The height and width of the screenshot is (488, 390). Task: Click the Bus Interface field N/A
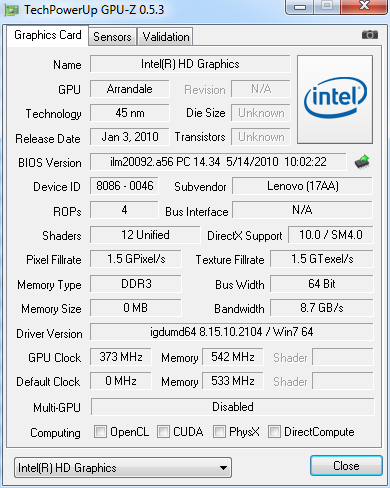303,210
